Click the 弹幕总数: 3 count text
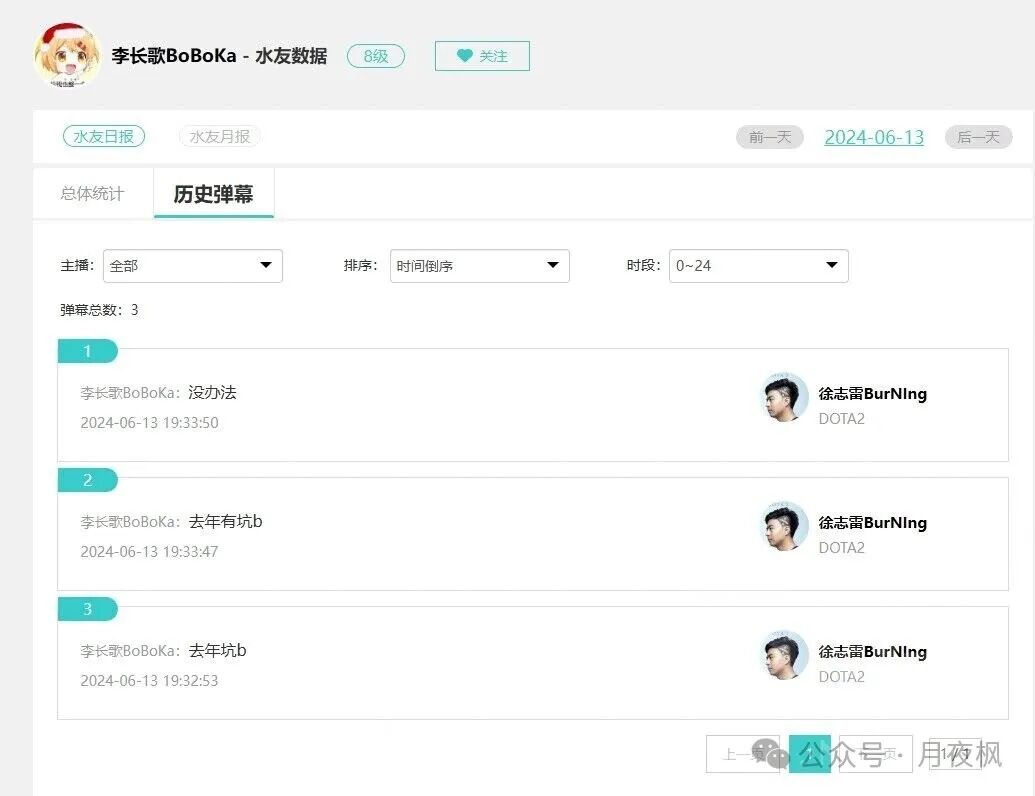 coord(99,310)
